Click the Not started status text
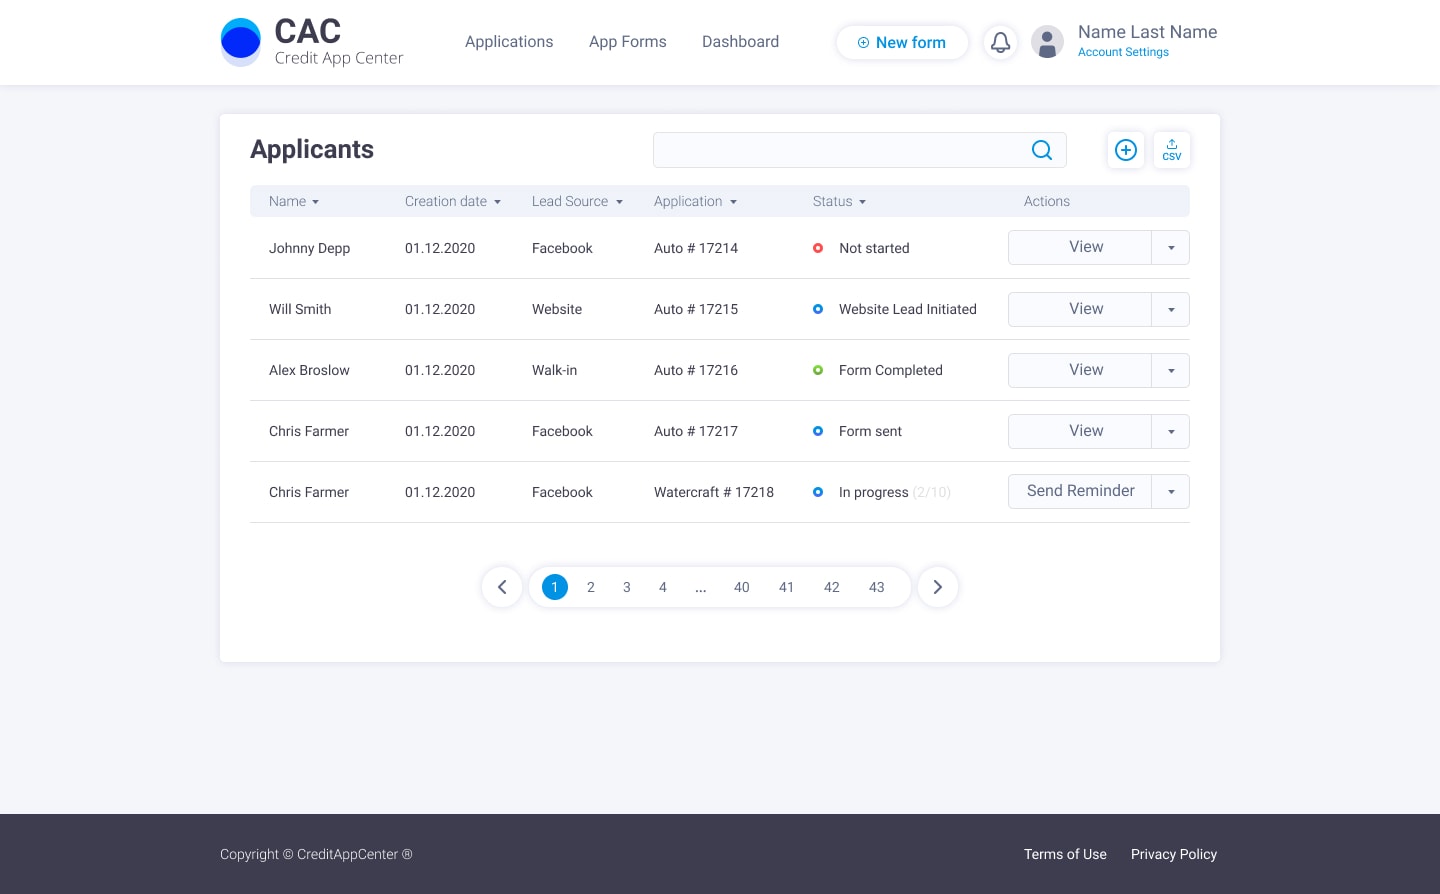 [x=874, y=248]
